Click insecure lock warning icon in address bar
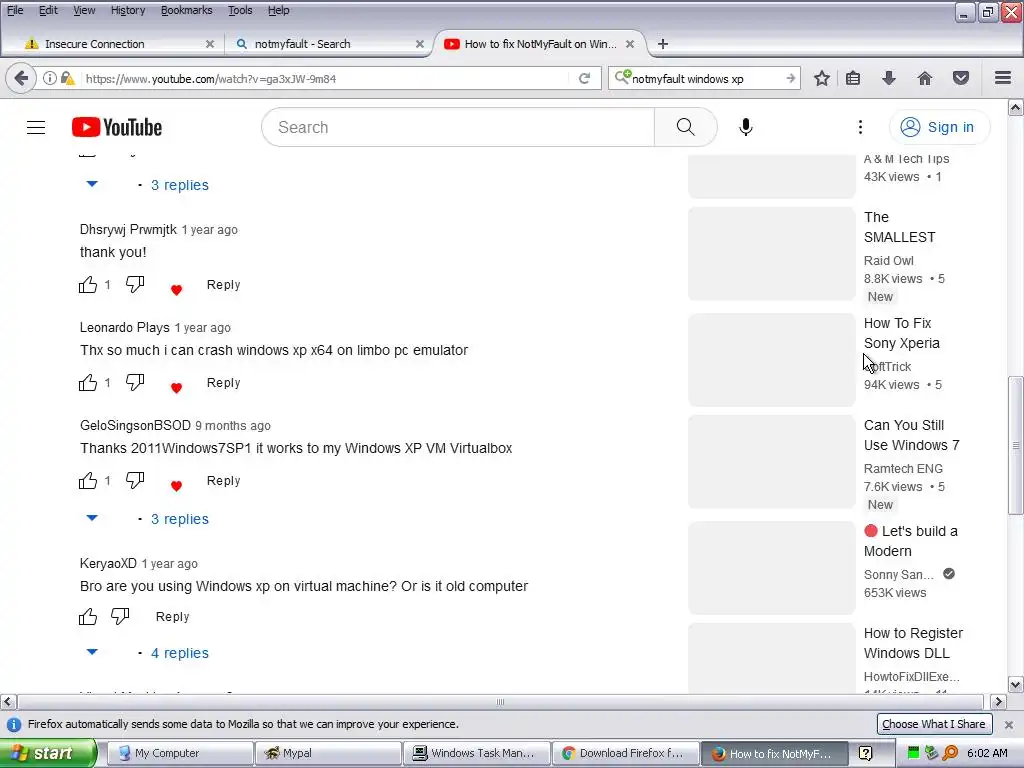The width and height of the screenshot is (1024, 768). tap(67, 78)
